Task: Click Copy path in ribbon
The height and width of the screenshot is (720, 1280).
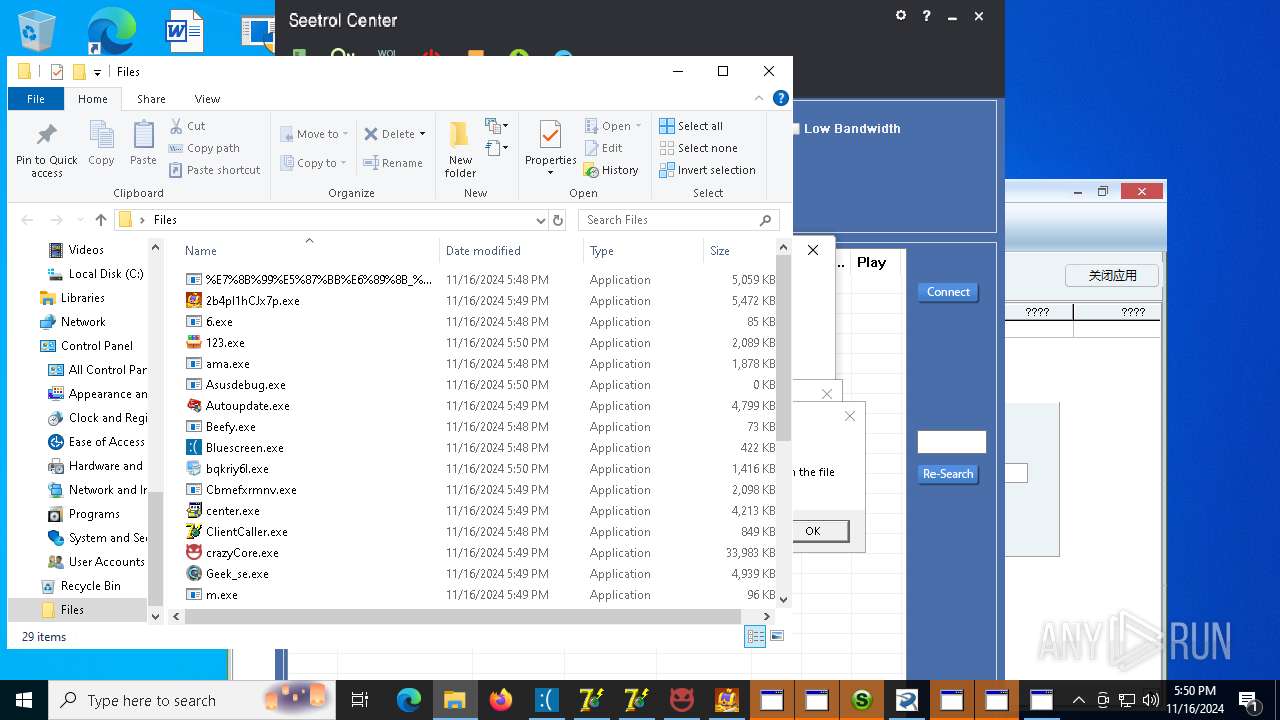Action: pos(205,148)
